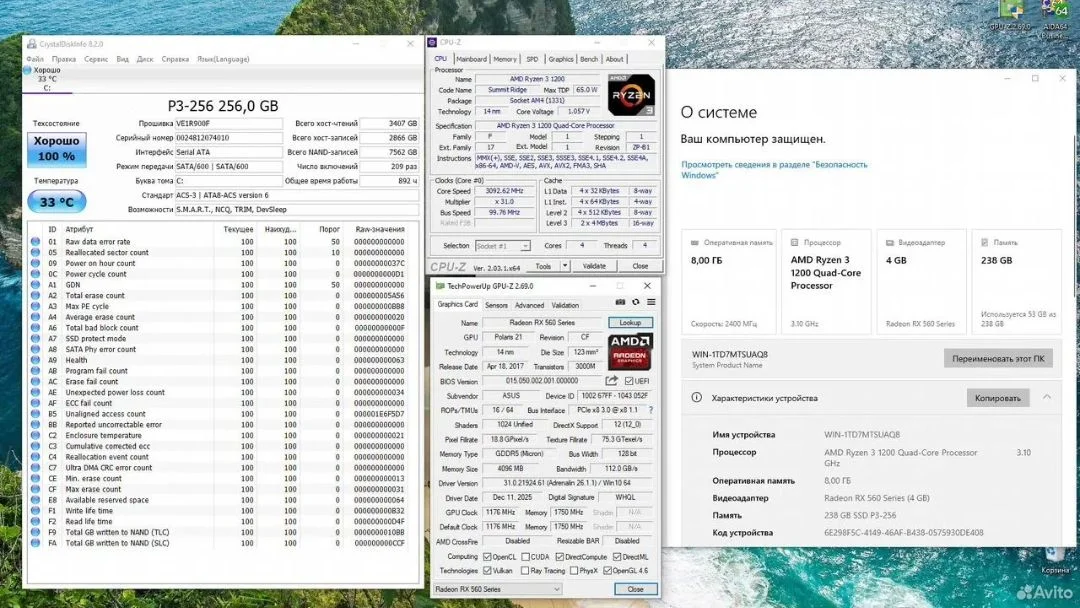Select the Reallocated sector count row
Viewport: 1080px width, 608px height.
222,253
